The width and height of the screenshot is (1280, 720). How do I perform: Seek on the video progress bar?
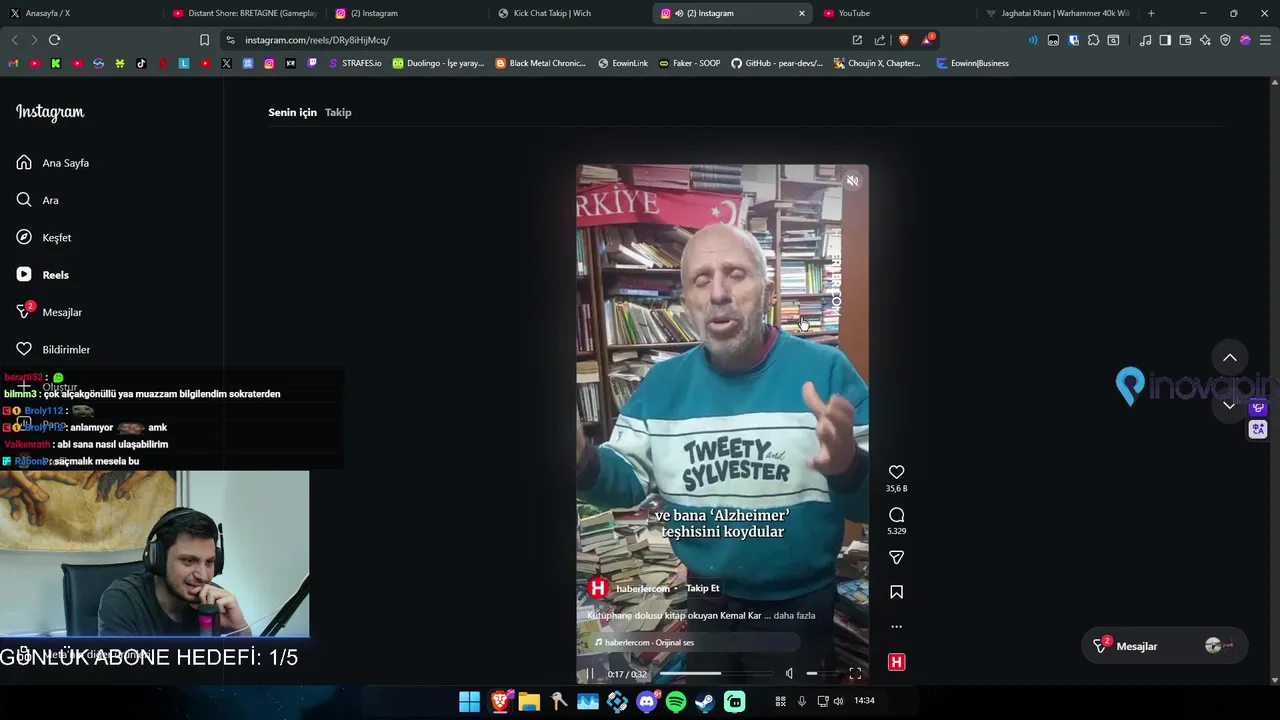coord(716,674)
